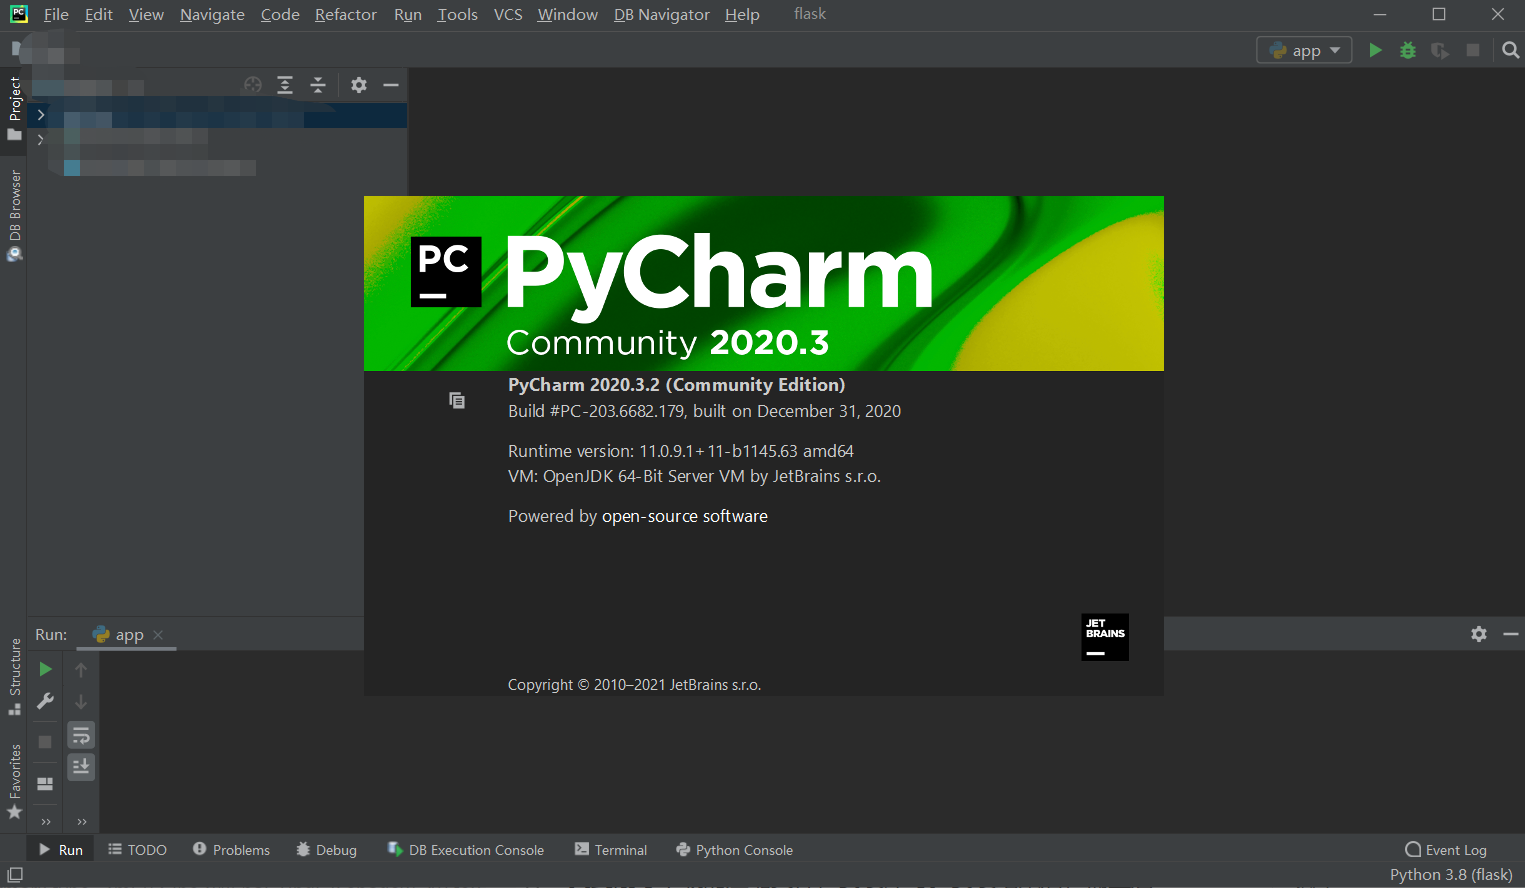Hide the Project tool window
Image resolution: width=1525 pixels, height=888 pixels.
pos(391,85)
